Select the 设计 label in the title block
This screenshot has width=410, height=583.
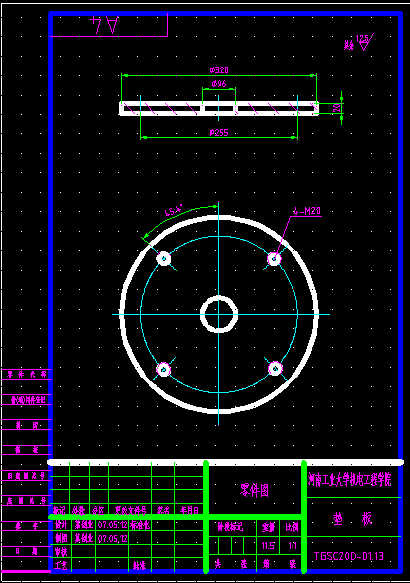(x=61, y=525)
